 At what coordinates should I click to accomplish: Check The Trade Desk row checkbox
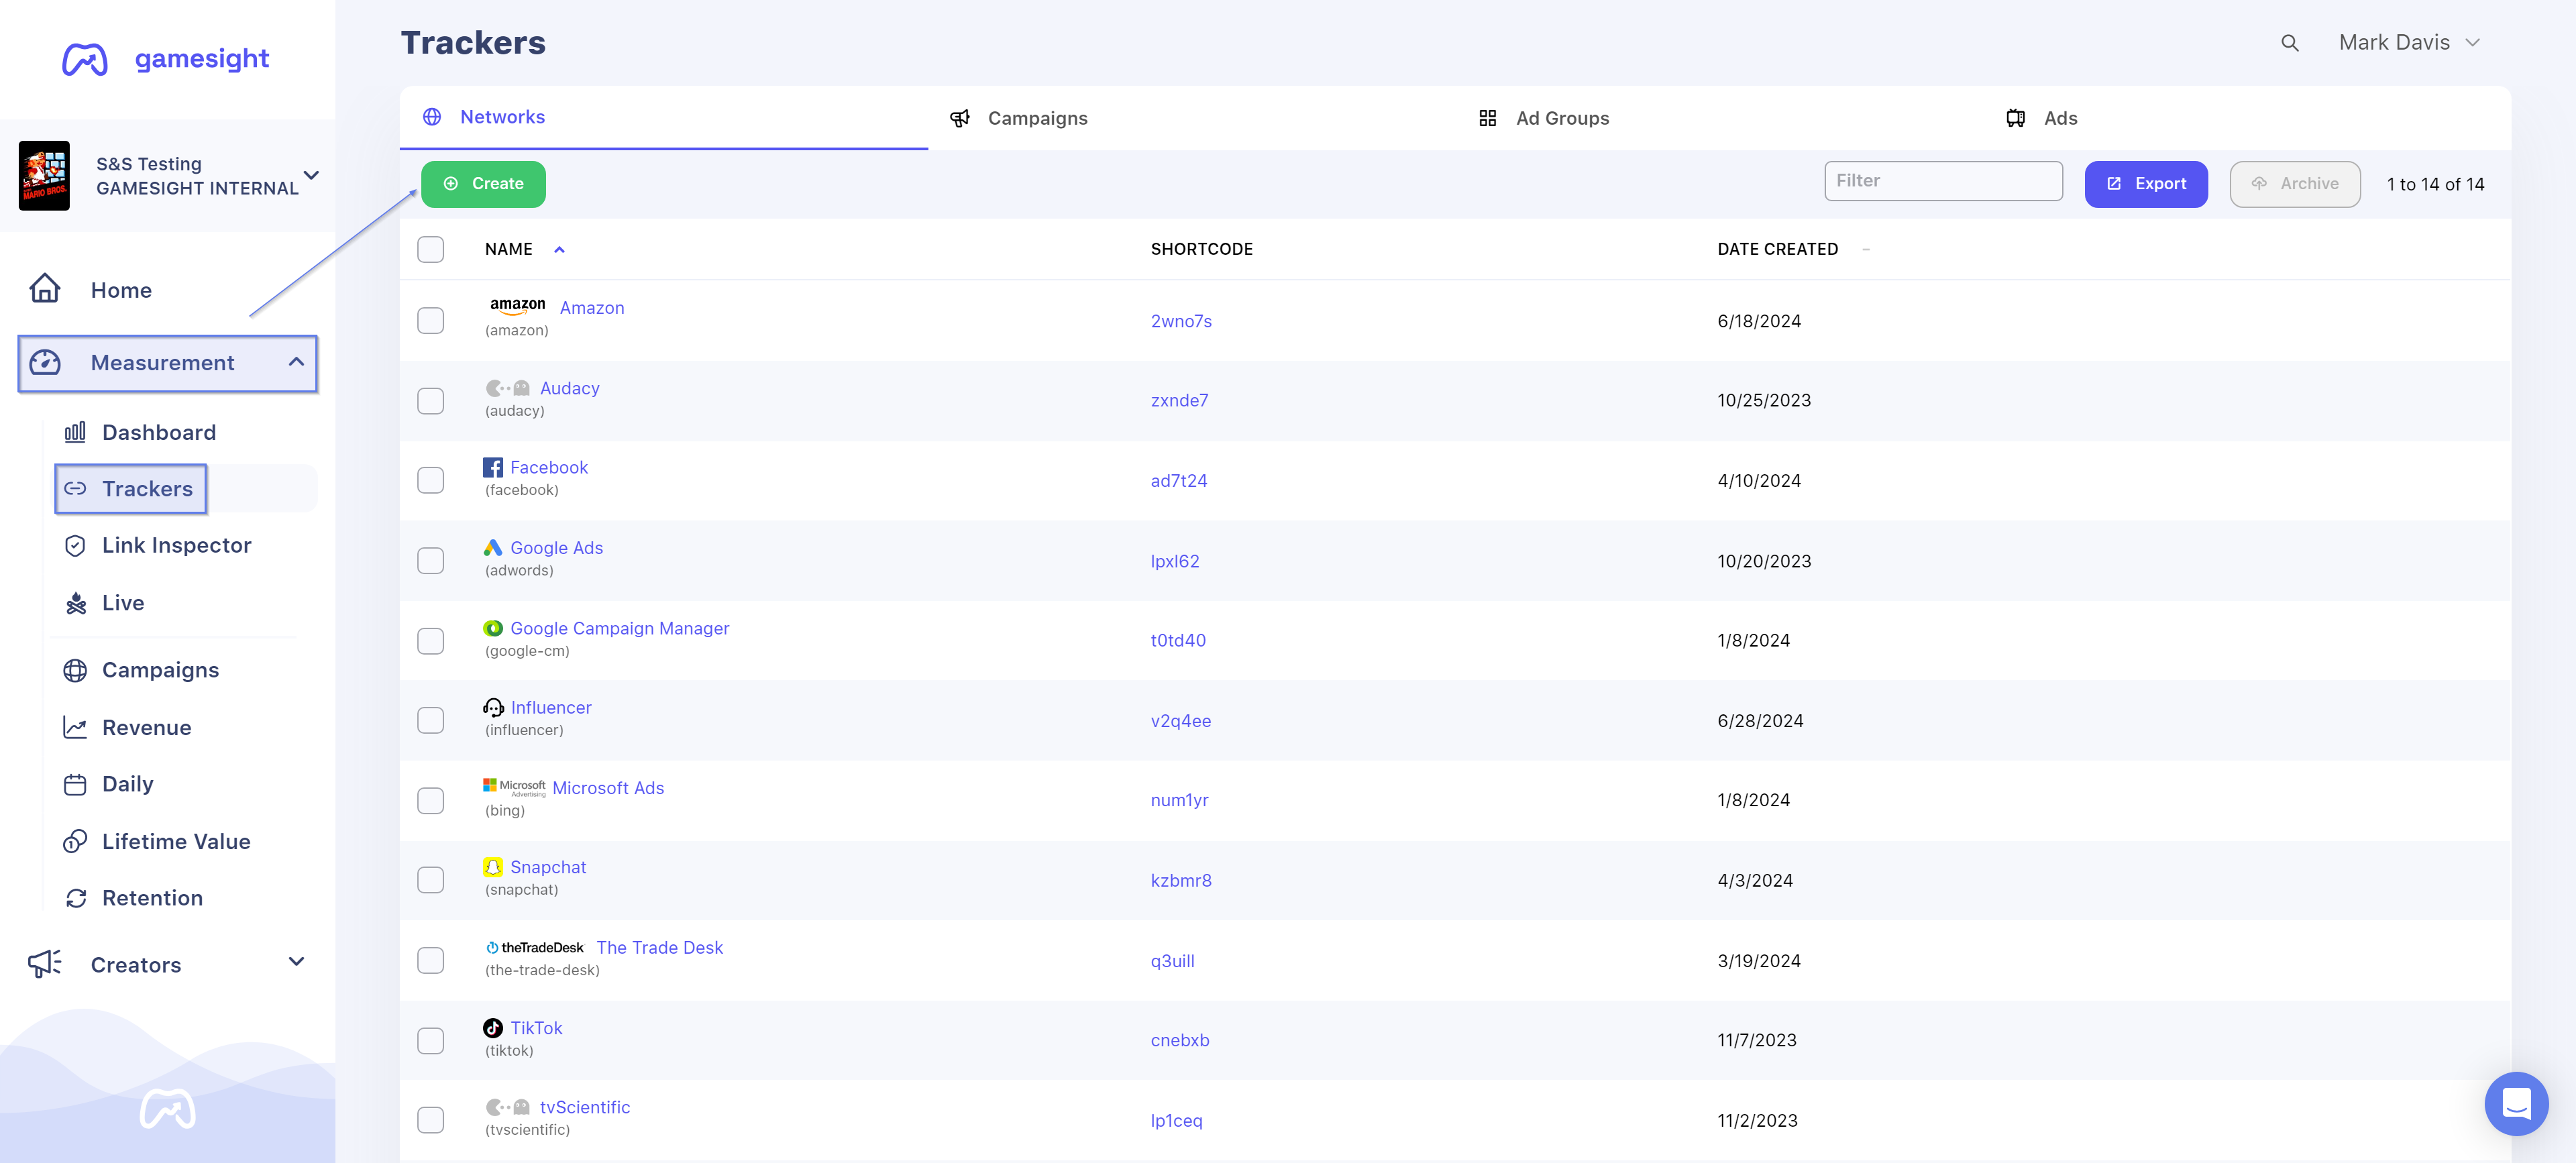(430, 960)
